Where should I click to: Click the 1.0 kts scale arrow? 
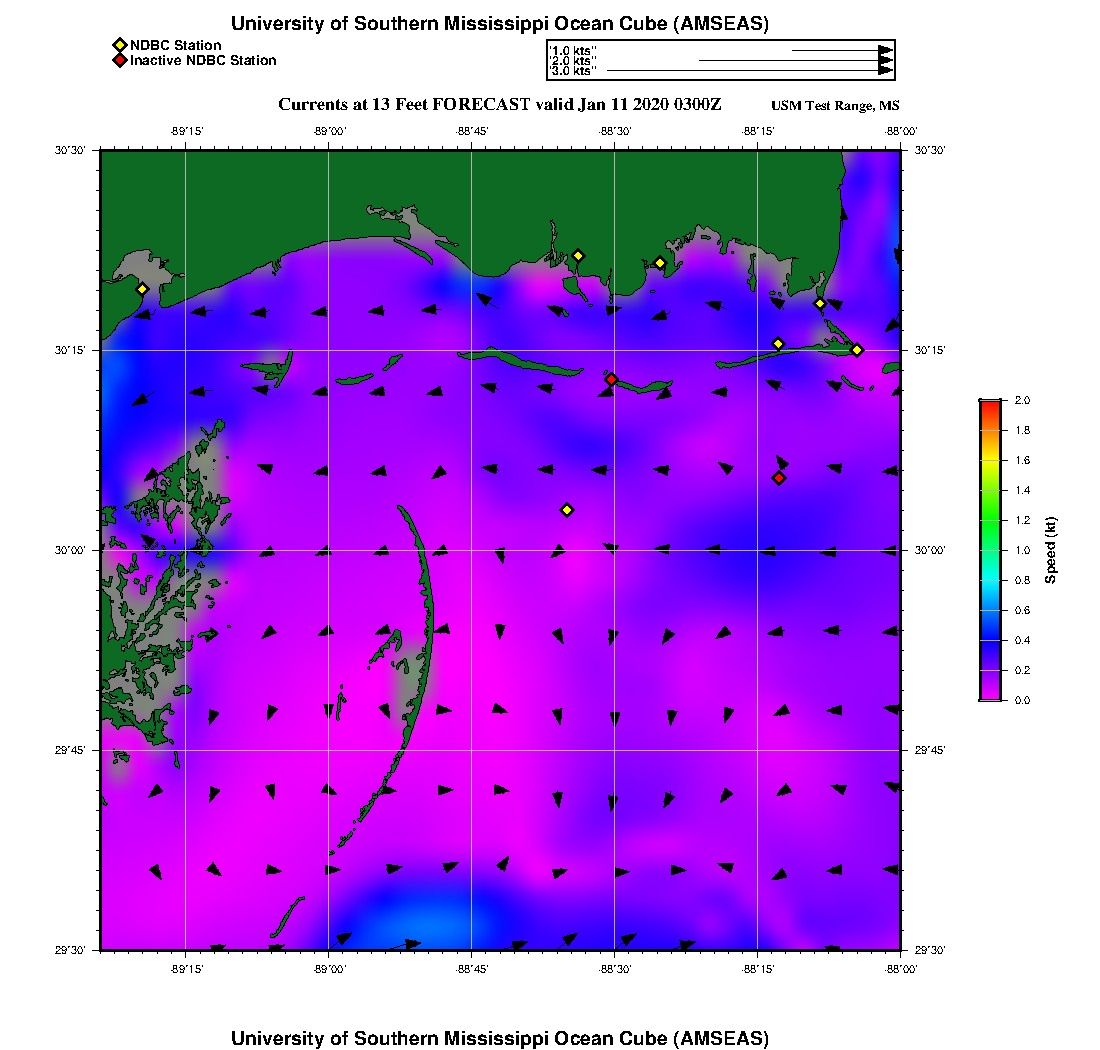[840, 50]
